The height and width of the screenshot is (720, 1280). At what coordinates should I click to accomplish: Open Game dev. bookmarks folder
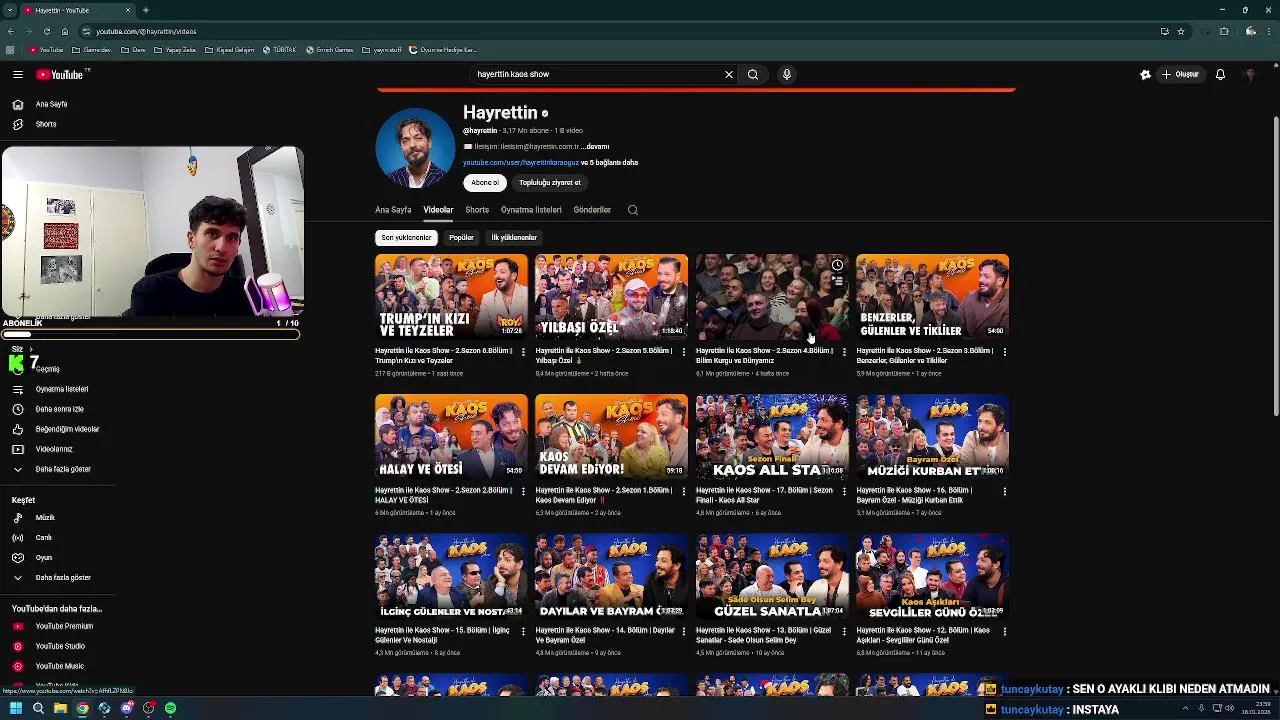93,50
